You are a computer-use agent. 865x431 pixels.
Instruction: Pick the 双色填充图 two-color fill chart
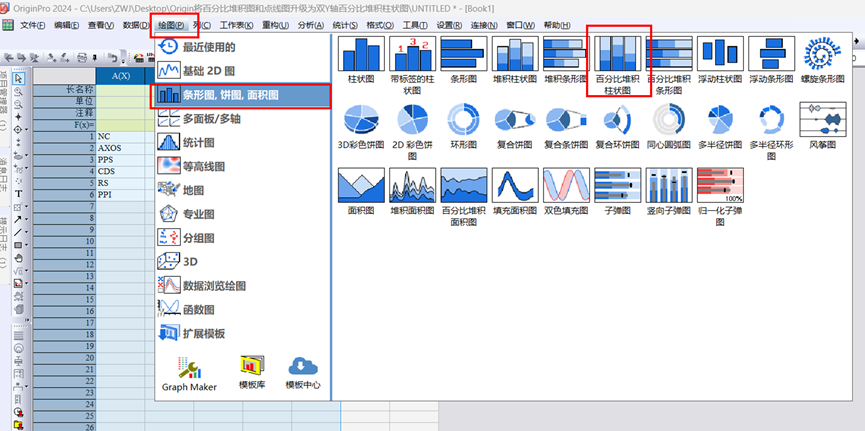[566, 192]
